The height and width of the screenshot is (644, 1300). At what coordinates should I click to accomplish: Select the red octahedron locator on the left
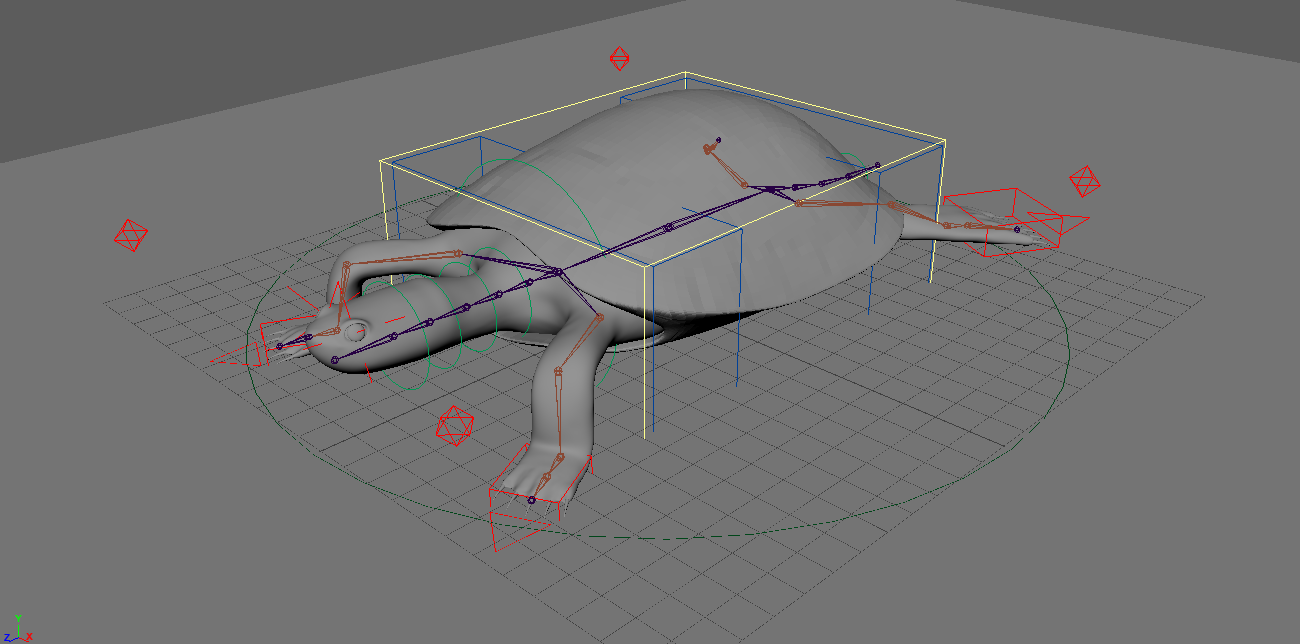click(131, 234)
